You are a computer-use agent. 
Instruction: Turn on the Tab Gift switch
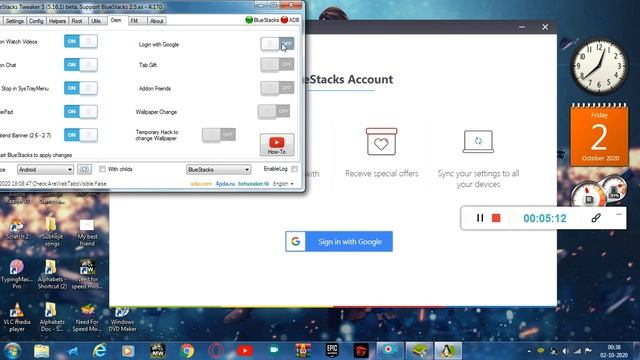click(x=277, y=64)
